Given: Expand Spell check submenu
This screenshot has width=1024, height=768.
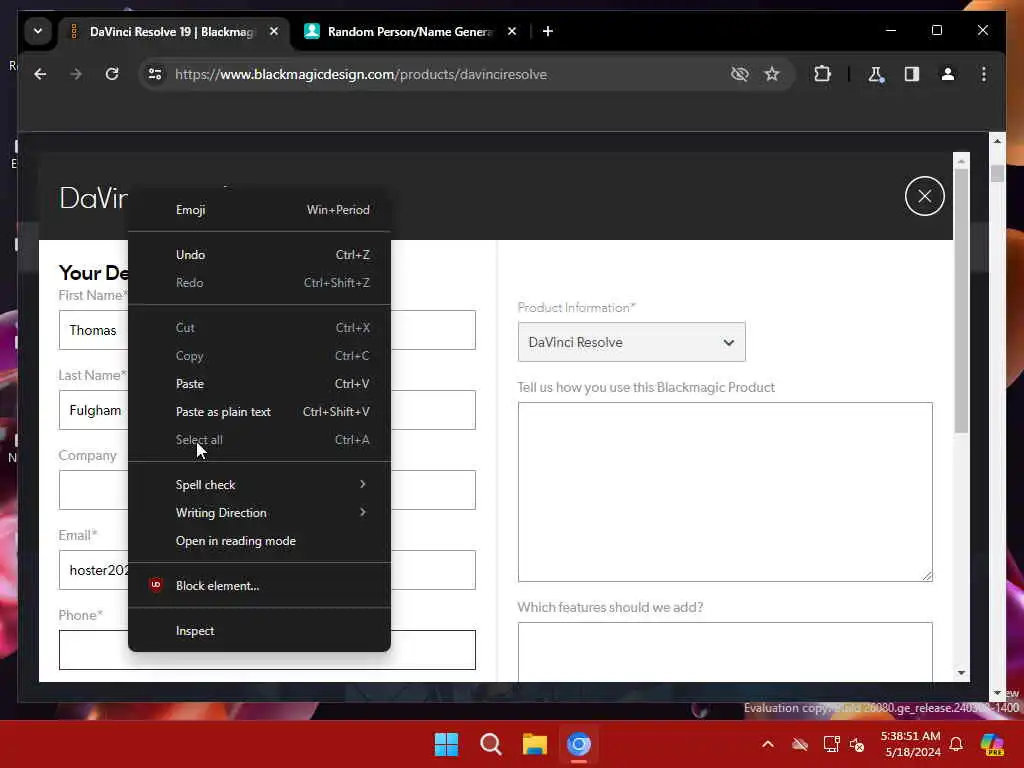Looking at the screenshot, I should (x=259, y=485).
